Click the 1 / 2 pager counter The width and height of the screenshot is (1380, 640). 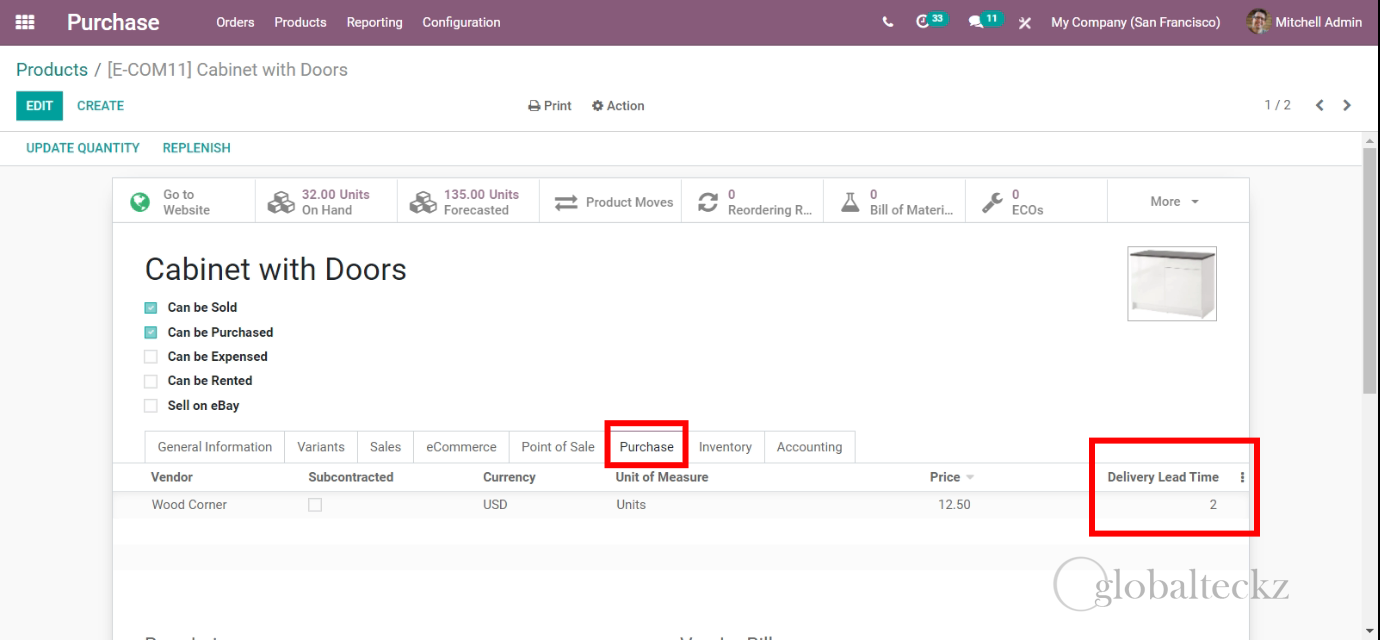pyautogui.click(x=1277, y=105)
